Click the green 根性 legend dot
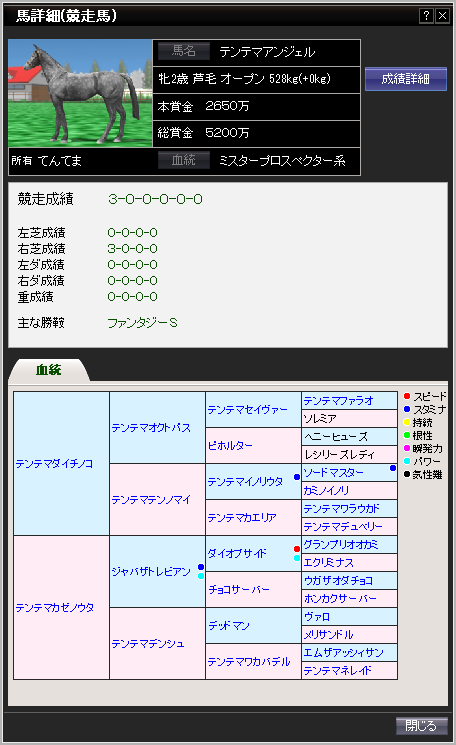This screenshot has height=745, width=456. (x=407, y=435)
